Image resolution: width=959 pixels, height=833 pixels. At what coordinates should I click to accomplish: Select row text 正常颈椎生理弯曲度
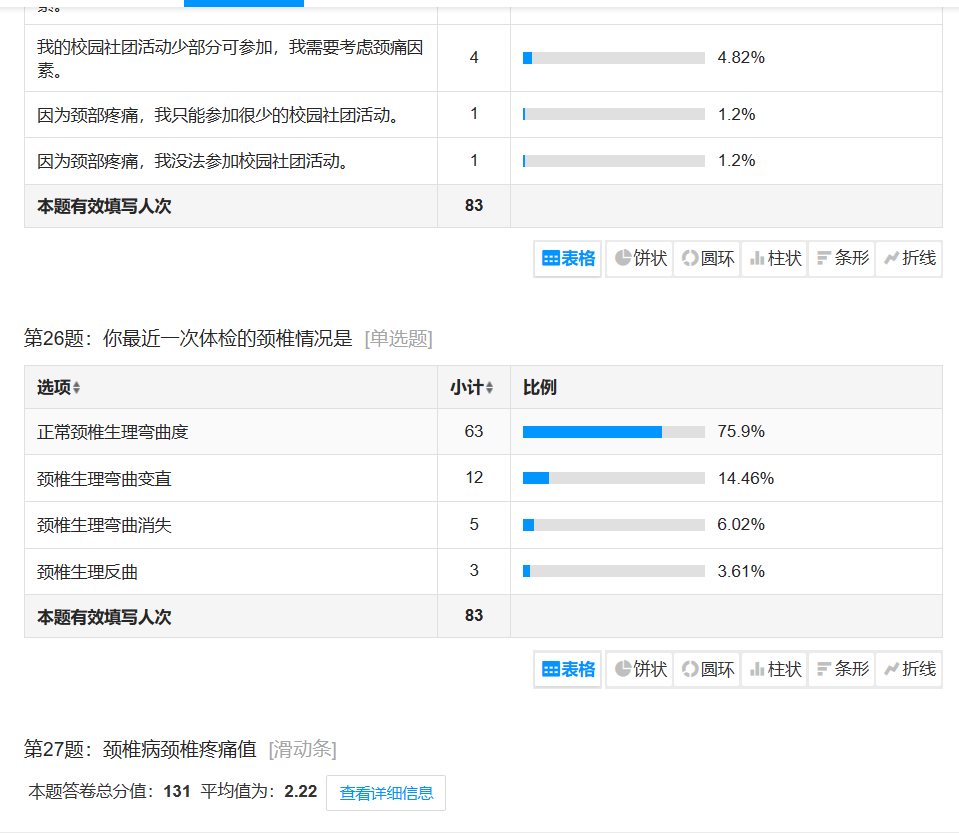coord(113,432)
